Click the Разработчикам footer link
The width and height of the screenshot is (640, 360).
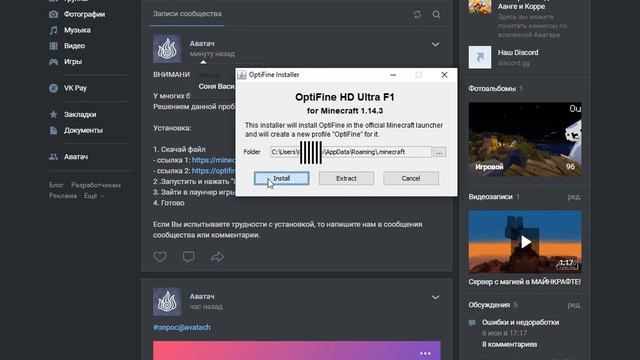[x=96, y=185]
